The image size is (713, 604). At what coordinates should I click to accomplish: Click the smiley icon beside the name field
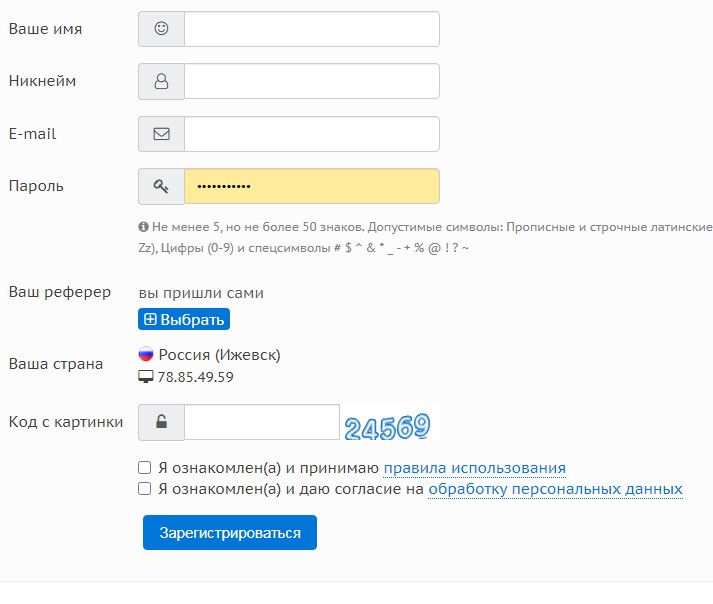pos(161,29)
